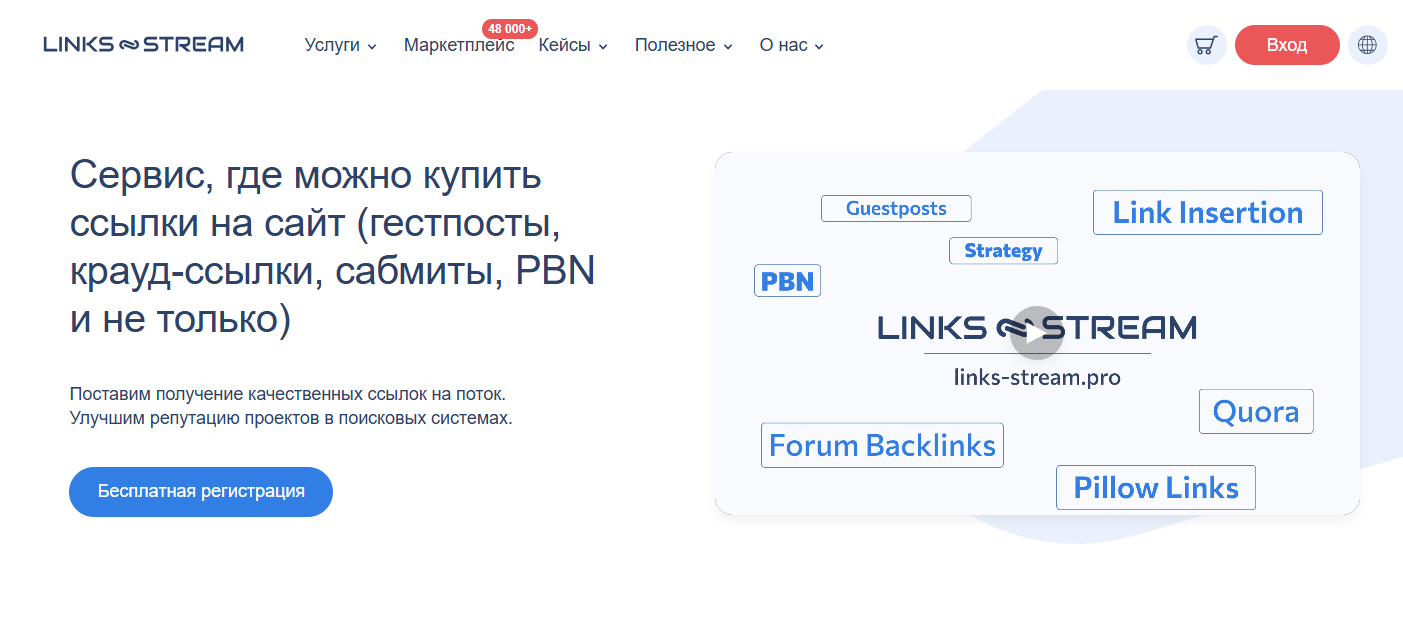Select the PBN tag
1403x617 pixels.
[x=787, y=280]
